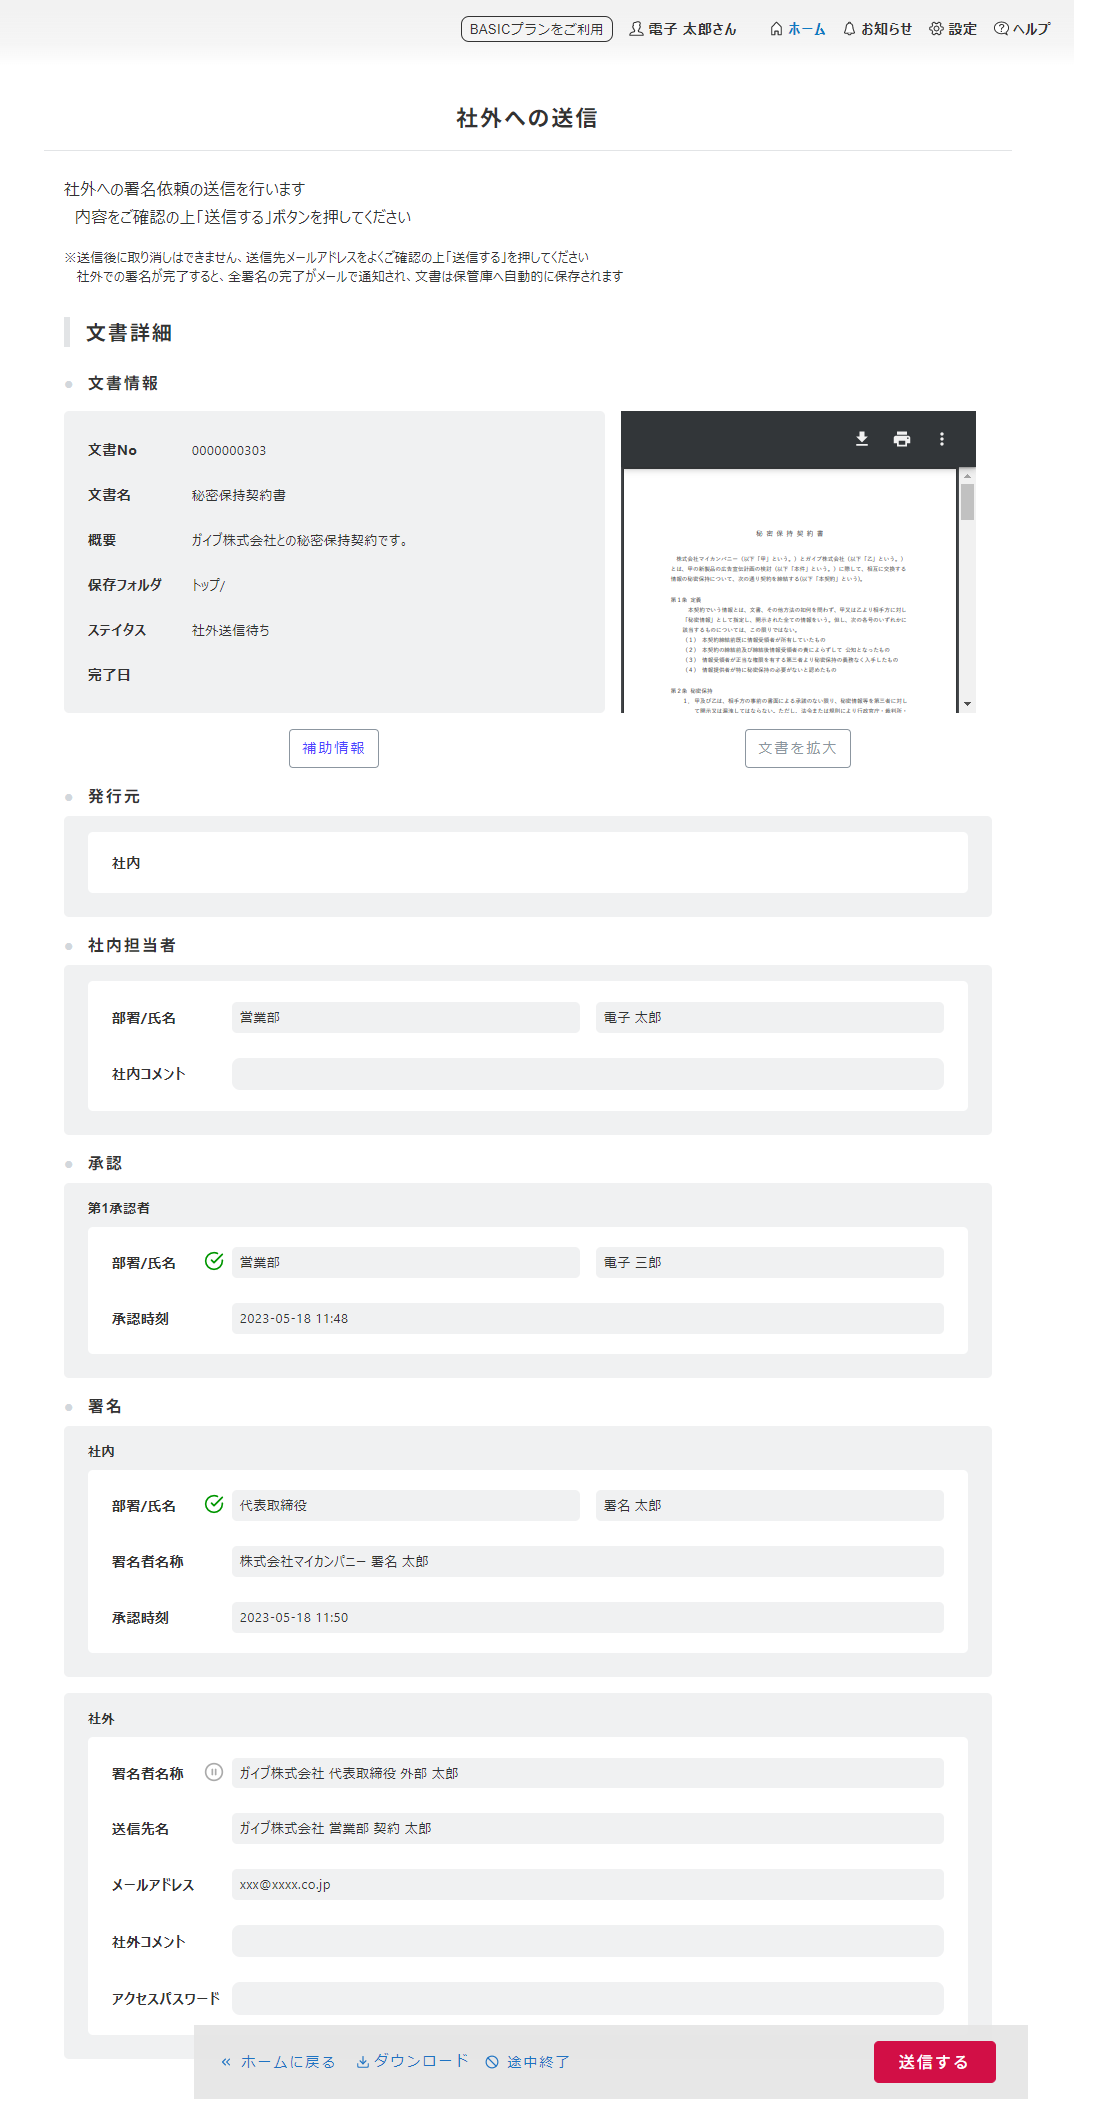1108x2106 pixels.
Task: Click the green check beside first approver
Action: click(213, 1261)
